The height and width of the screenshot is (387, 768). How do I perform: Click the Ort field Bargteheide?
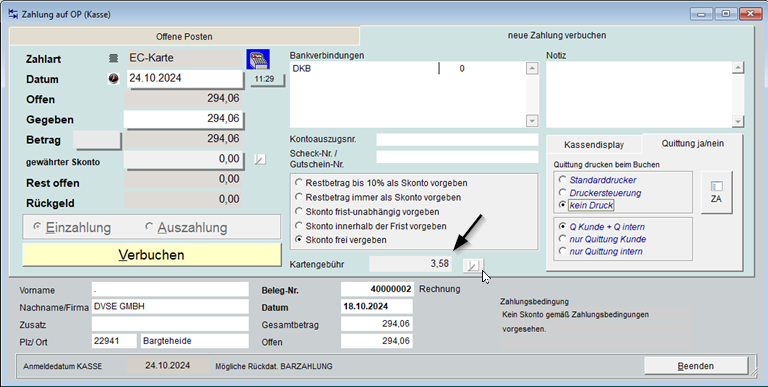194,341
